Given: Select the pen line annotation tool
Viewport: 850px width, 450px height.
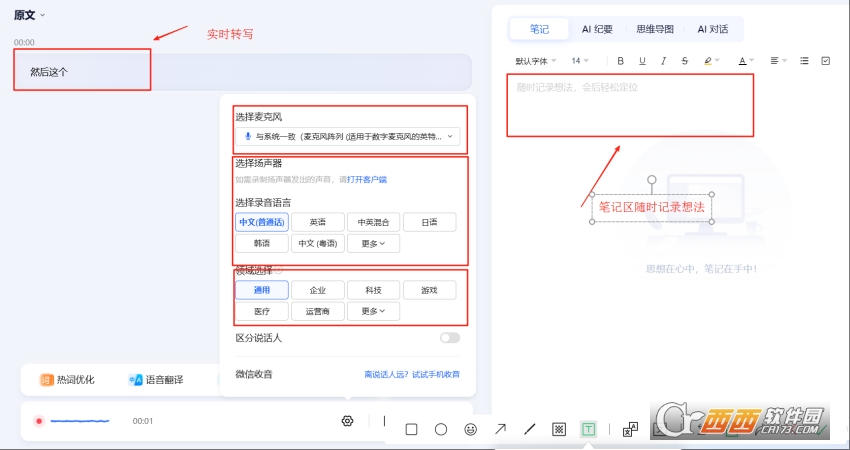Looking at the screenshot, I should (x=530, y=429).
